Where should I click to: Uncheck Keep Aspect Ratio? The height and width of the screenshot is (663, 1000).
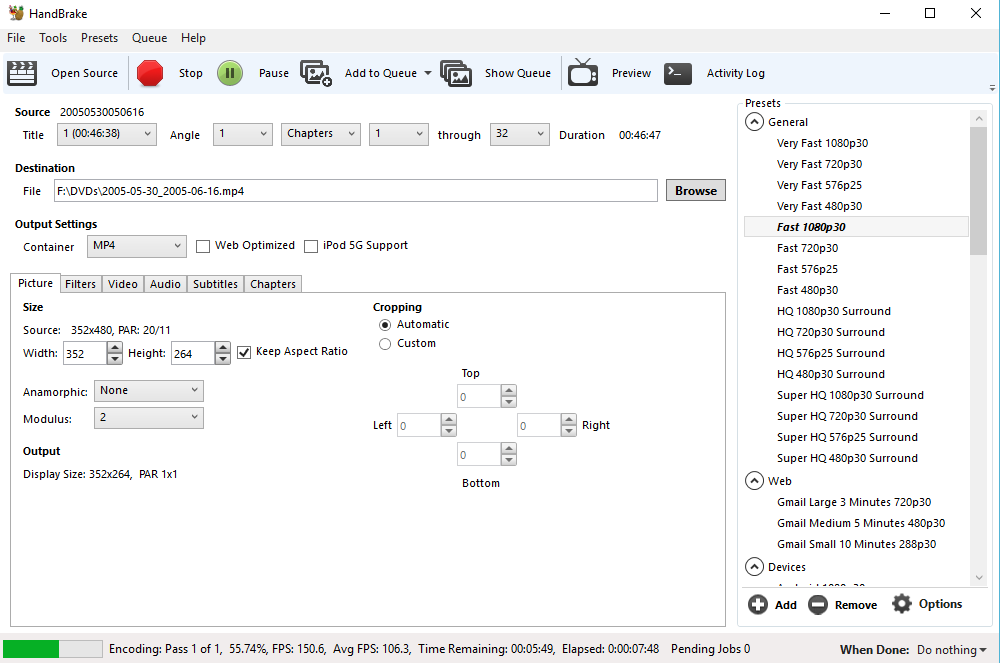point(244,352)
